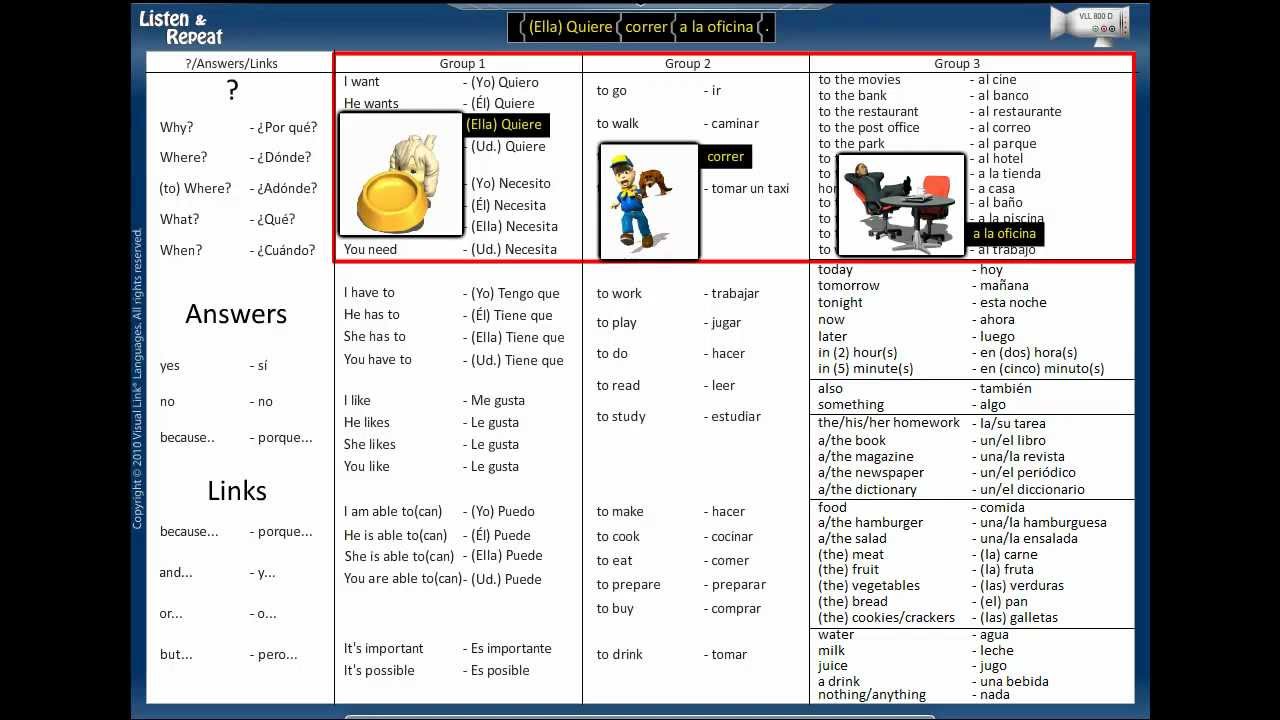Click the verb ir in Group 2

point(716,91)
